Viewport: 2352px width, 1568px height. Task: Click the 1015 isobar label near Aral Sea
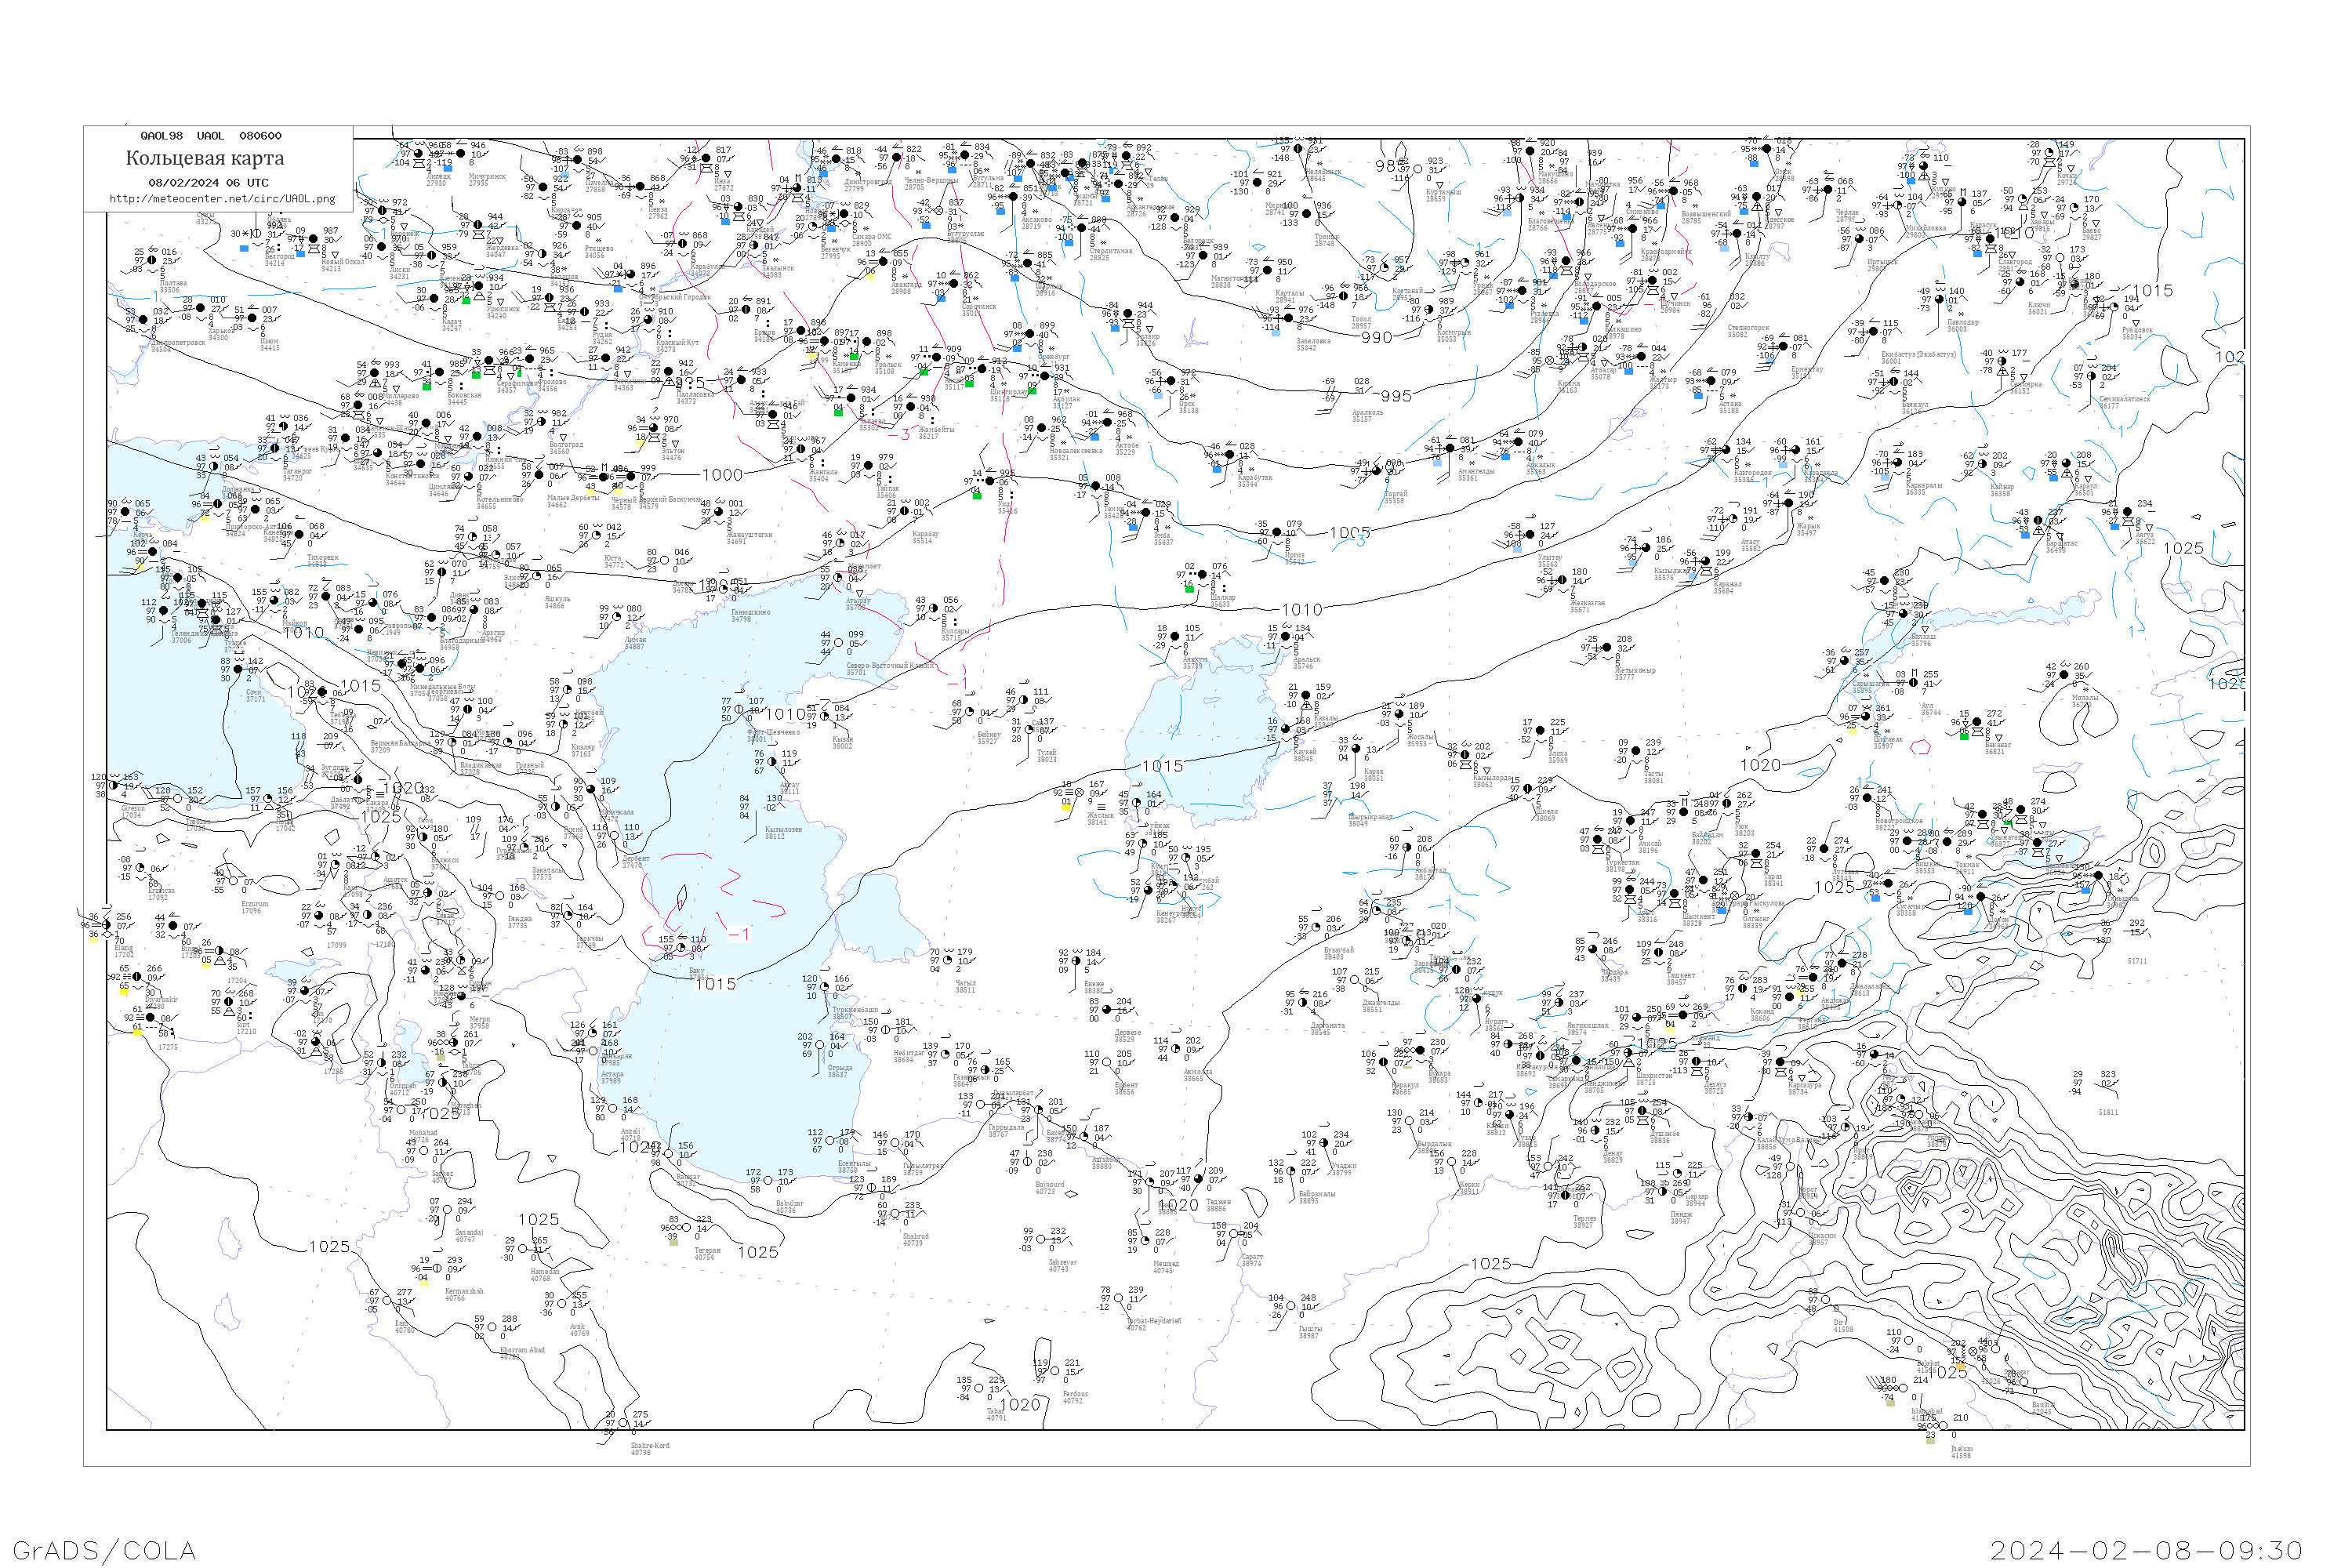(x=1162, y=766)
